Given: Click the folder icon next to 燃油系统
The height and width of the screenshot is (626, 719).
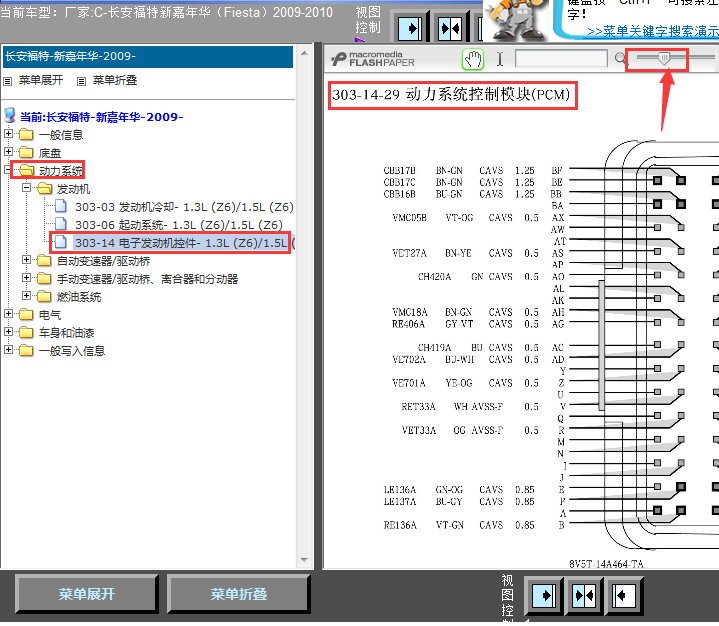Looking at the screenshot, I should (44, 296).
